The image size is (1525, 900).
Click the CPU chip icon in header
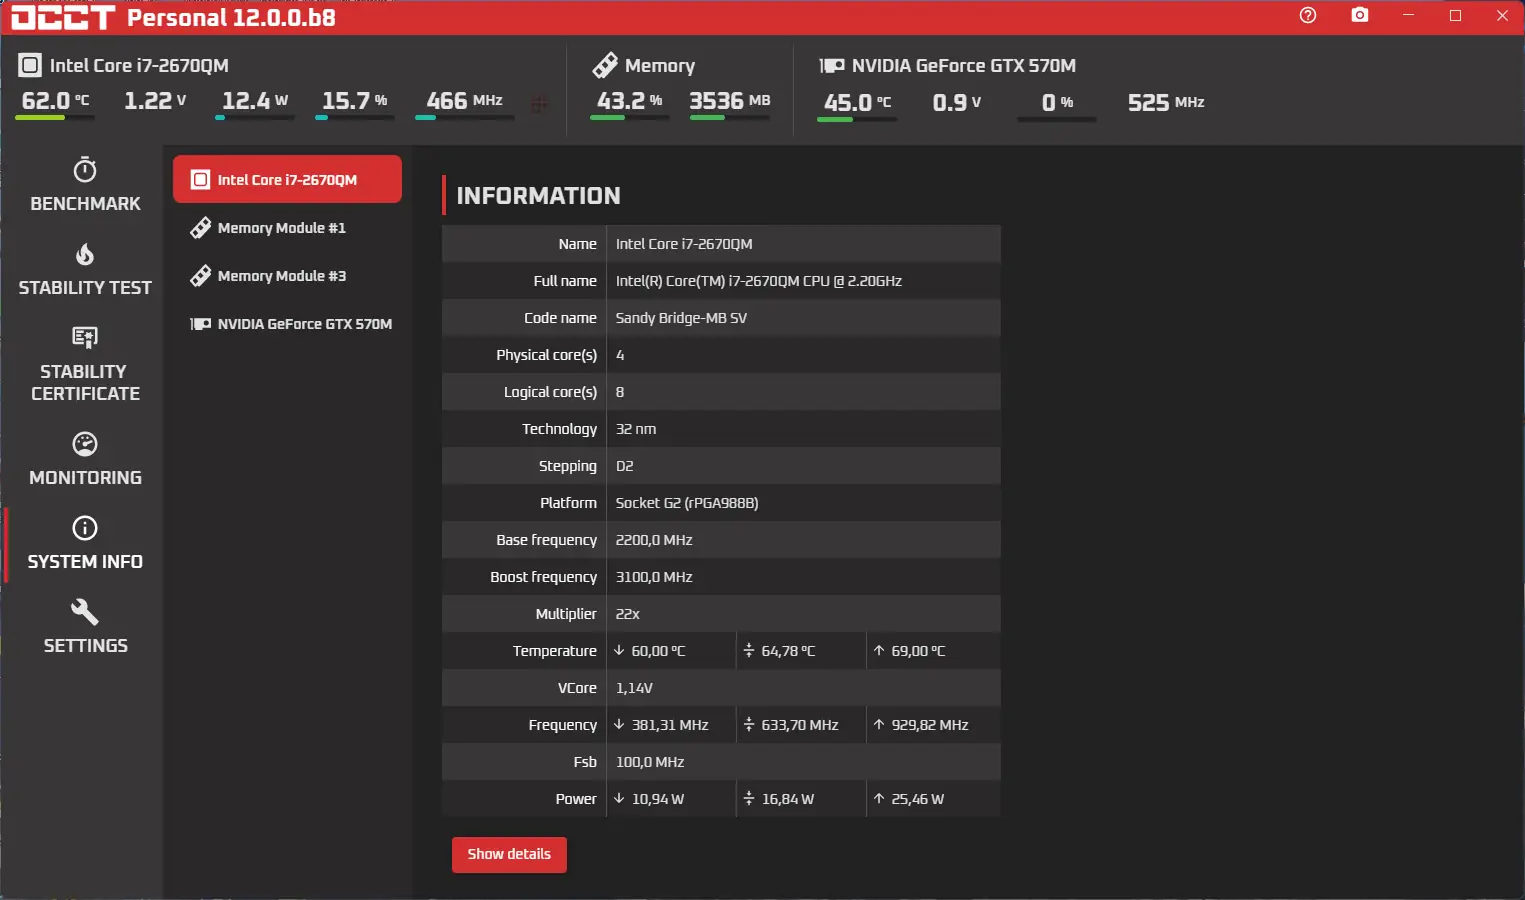30,66
